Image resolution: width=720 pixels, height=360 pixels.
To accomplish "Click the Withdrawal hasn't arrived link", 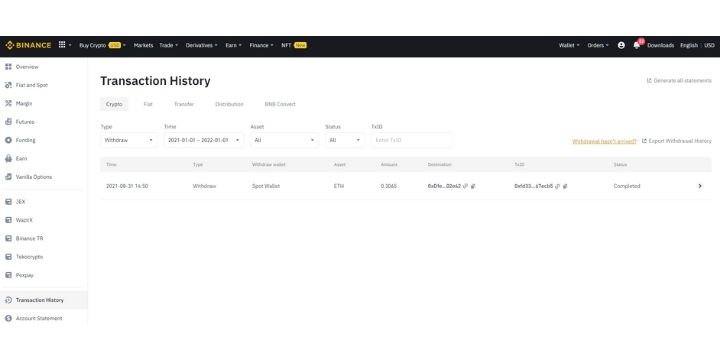I will [x=604, y=141].
